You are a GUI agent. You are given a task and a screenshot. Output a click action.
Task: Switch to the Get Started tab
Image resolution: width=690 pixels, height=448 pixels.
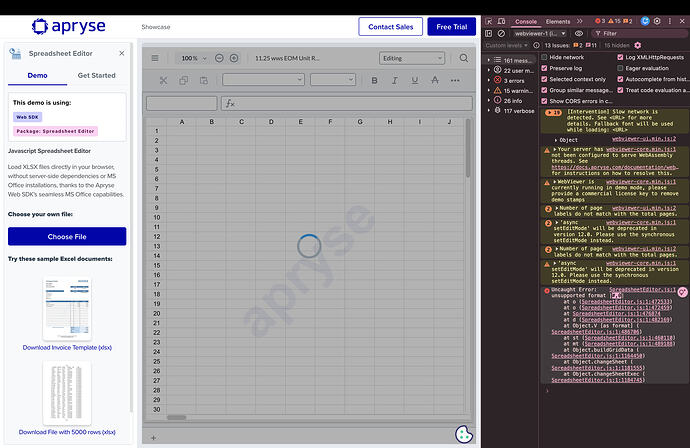96,76
